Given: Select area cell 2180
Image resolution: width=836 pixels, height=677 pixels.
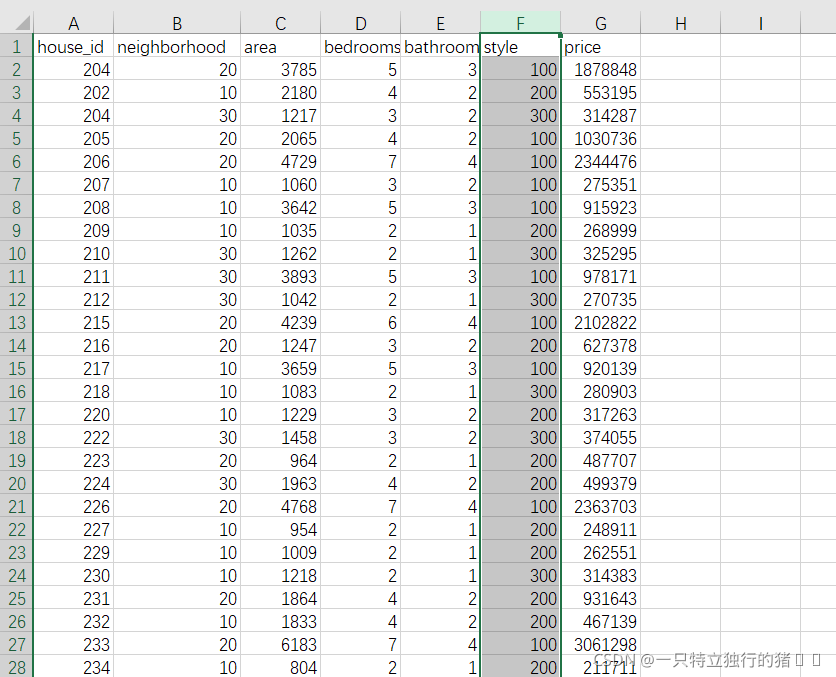Looking at the screenshot, I should [x=280, y=92].
